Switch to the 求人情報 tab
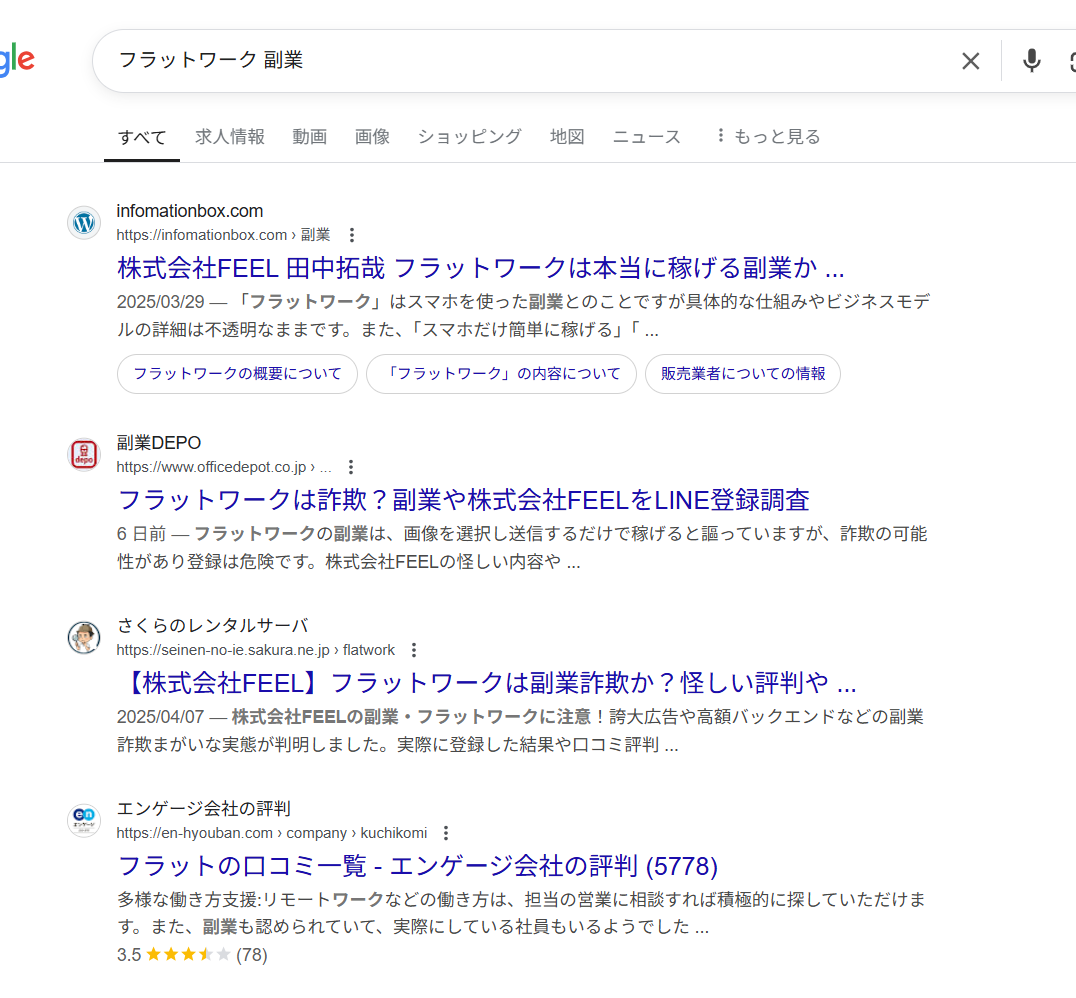 click(230, 137)
